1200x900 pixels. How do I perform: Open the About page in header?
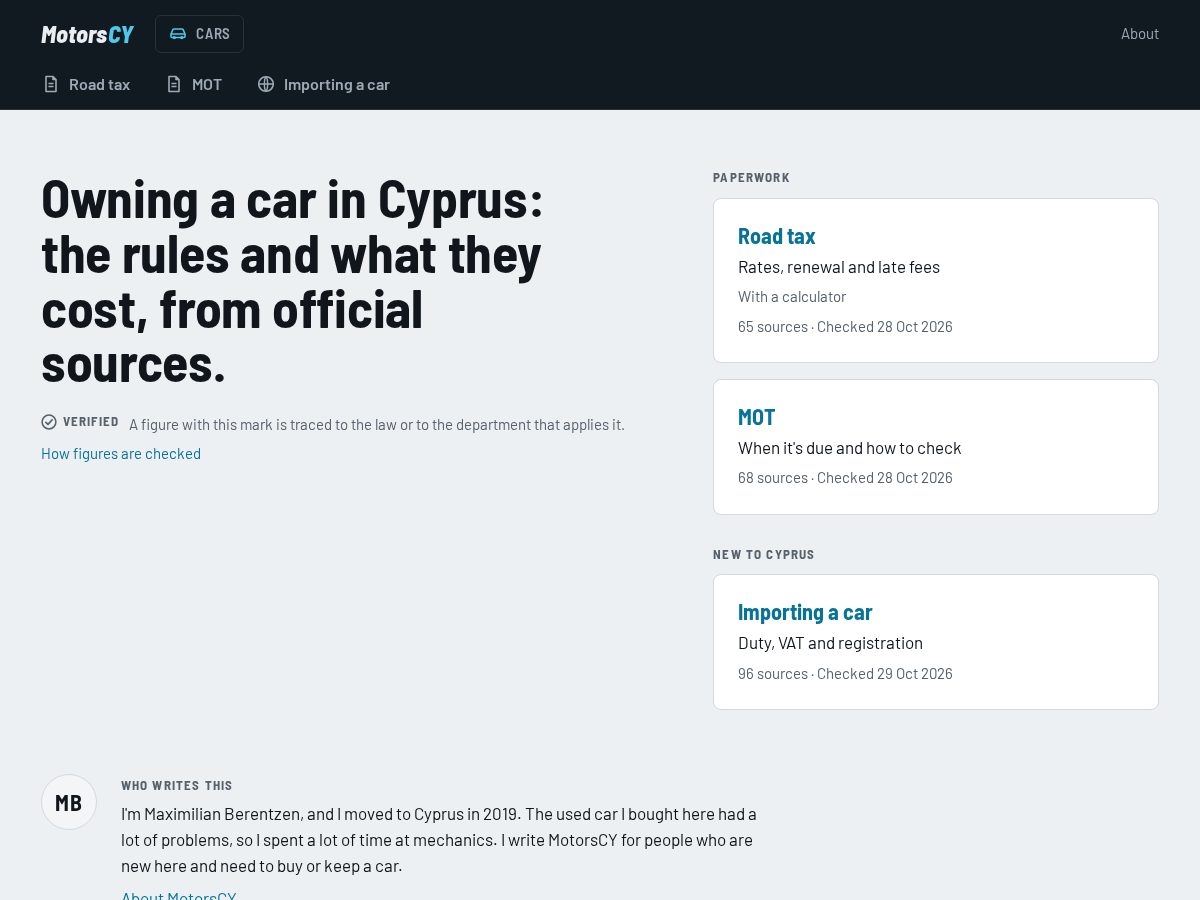tap(1140, 34)
